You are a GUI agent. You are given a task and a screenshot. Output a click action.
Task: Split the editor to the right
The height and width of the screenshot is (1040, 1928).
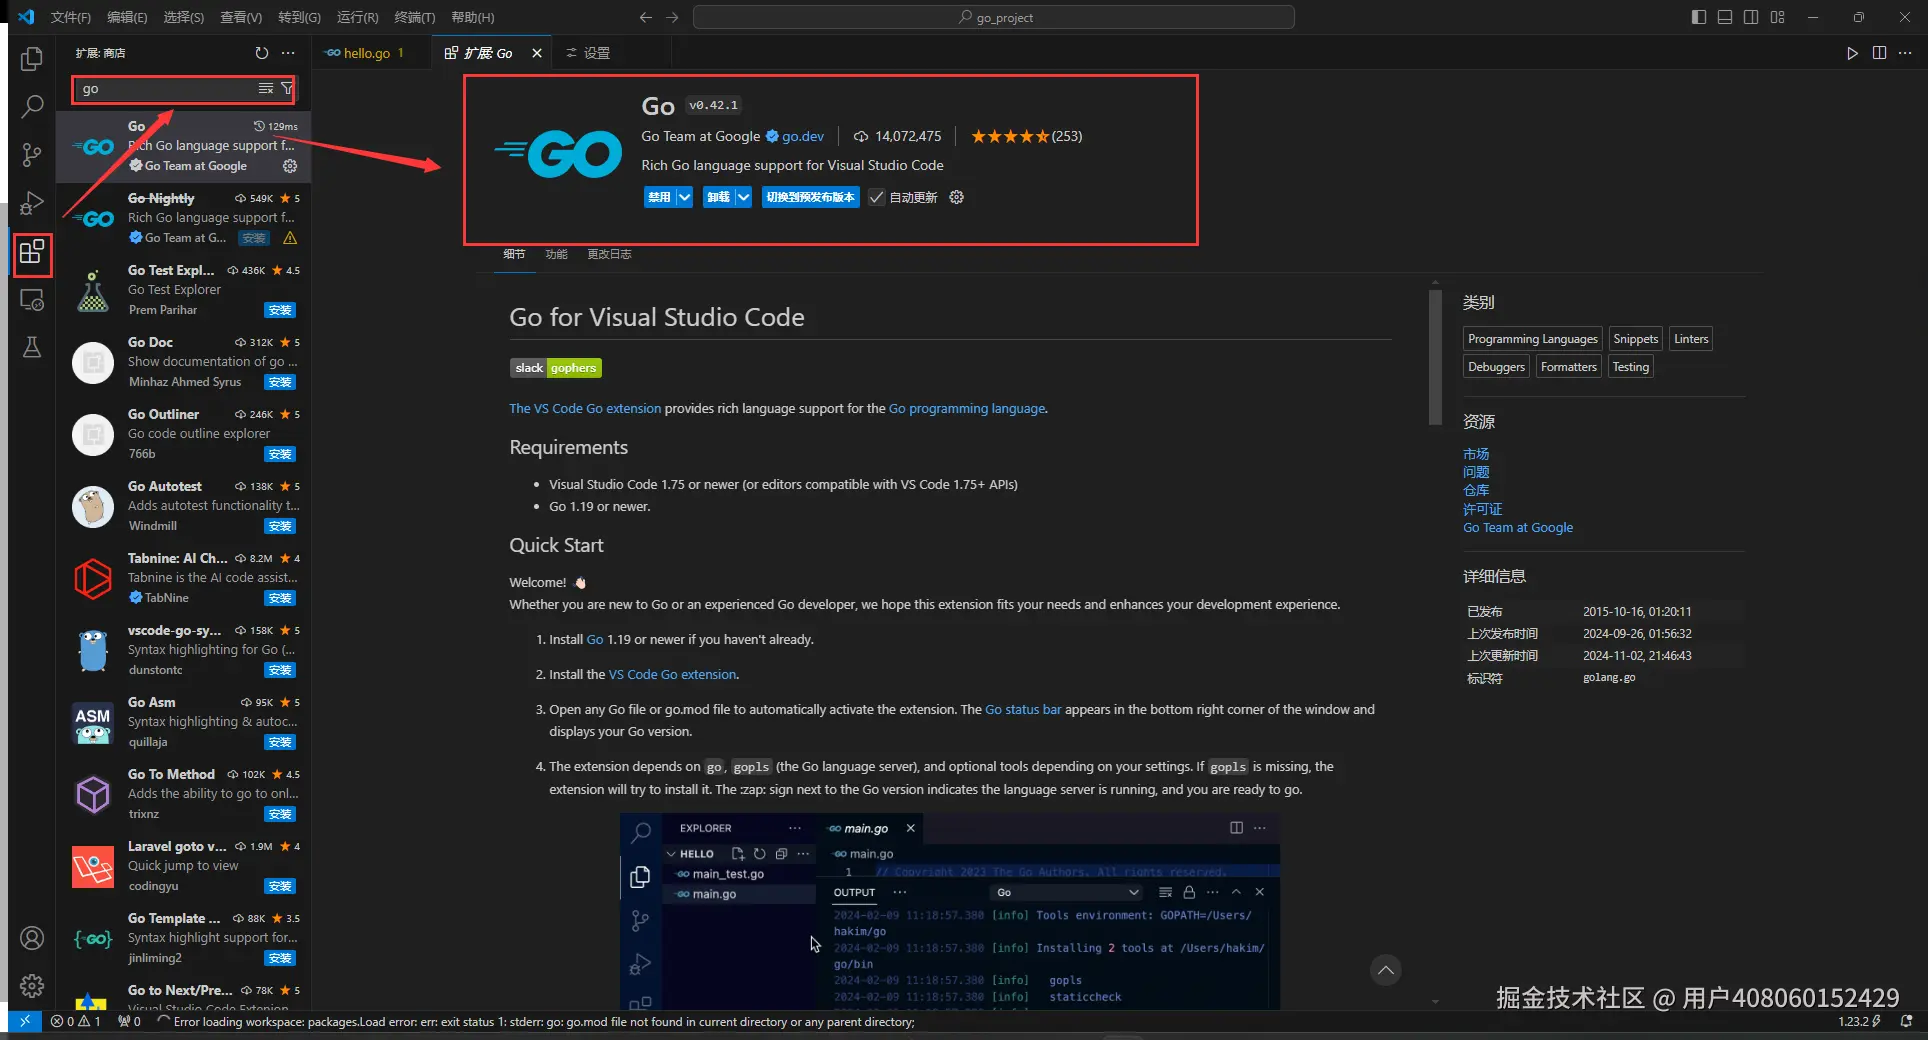tap(1879, 53)
